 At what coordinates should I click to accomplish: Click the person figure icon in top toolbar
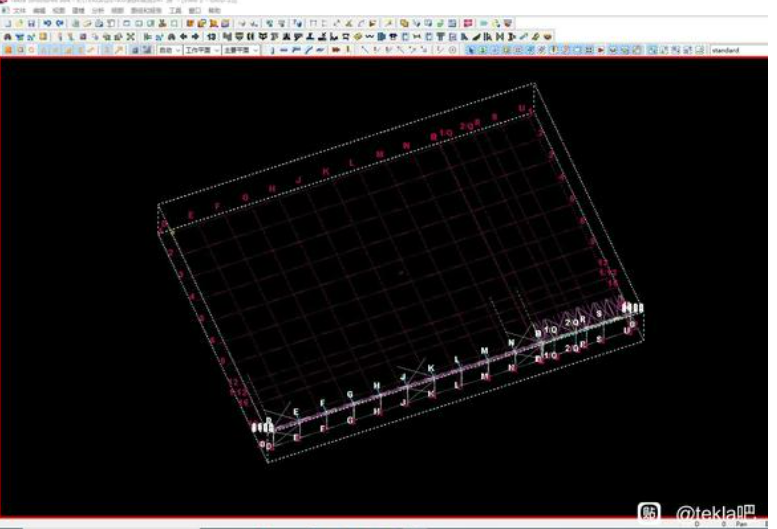pyautogui.click(x=162, y=23)
